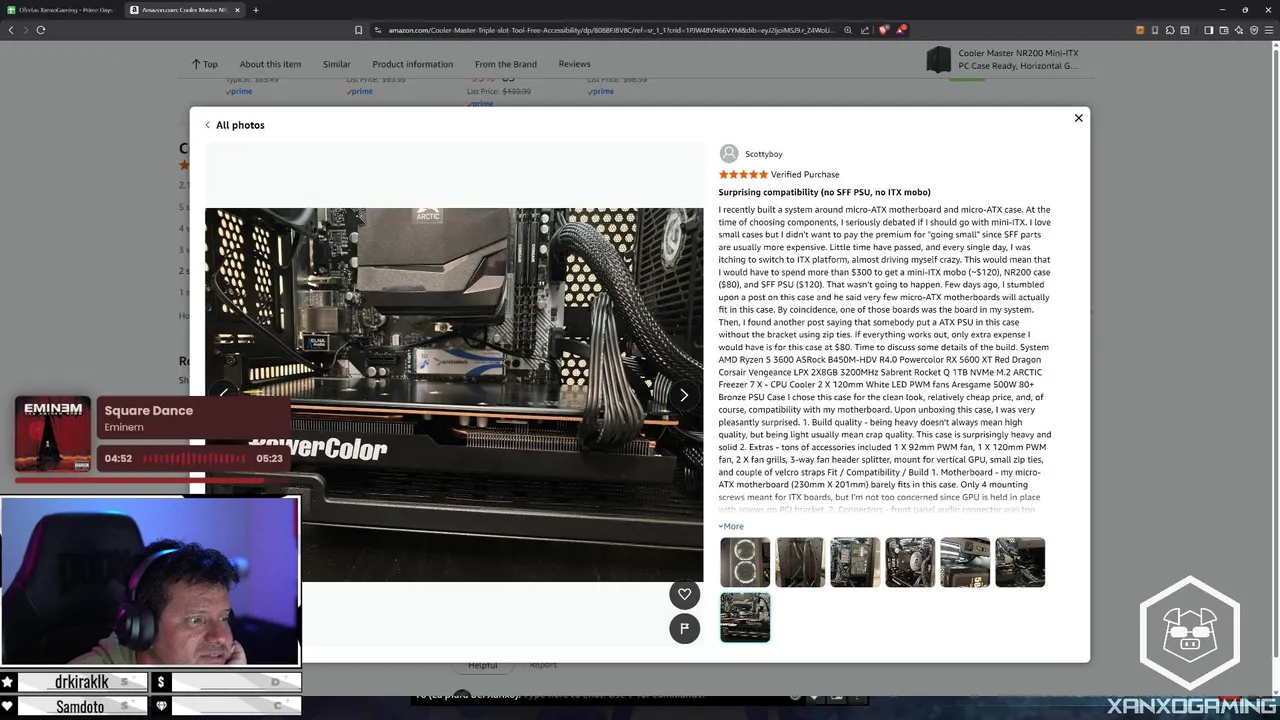1280x720 pixels.
Task: Show the next review photo
Action: [684, 395]
